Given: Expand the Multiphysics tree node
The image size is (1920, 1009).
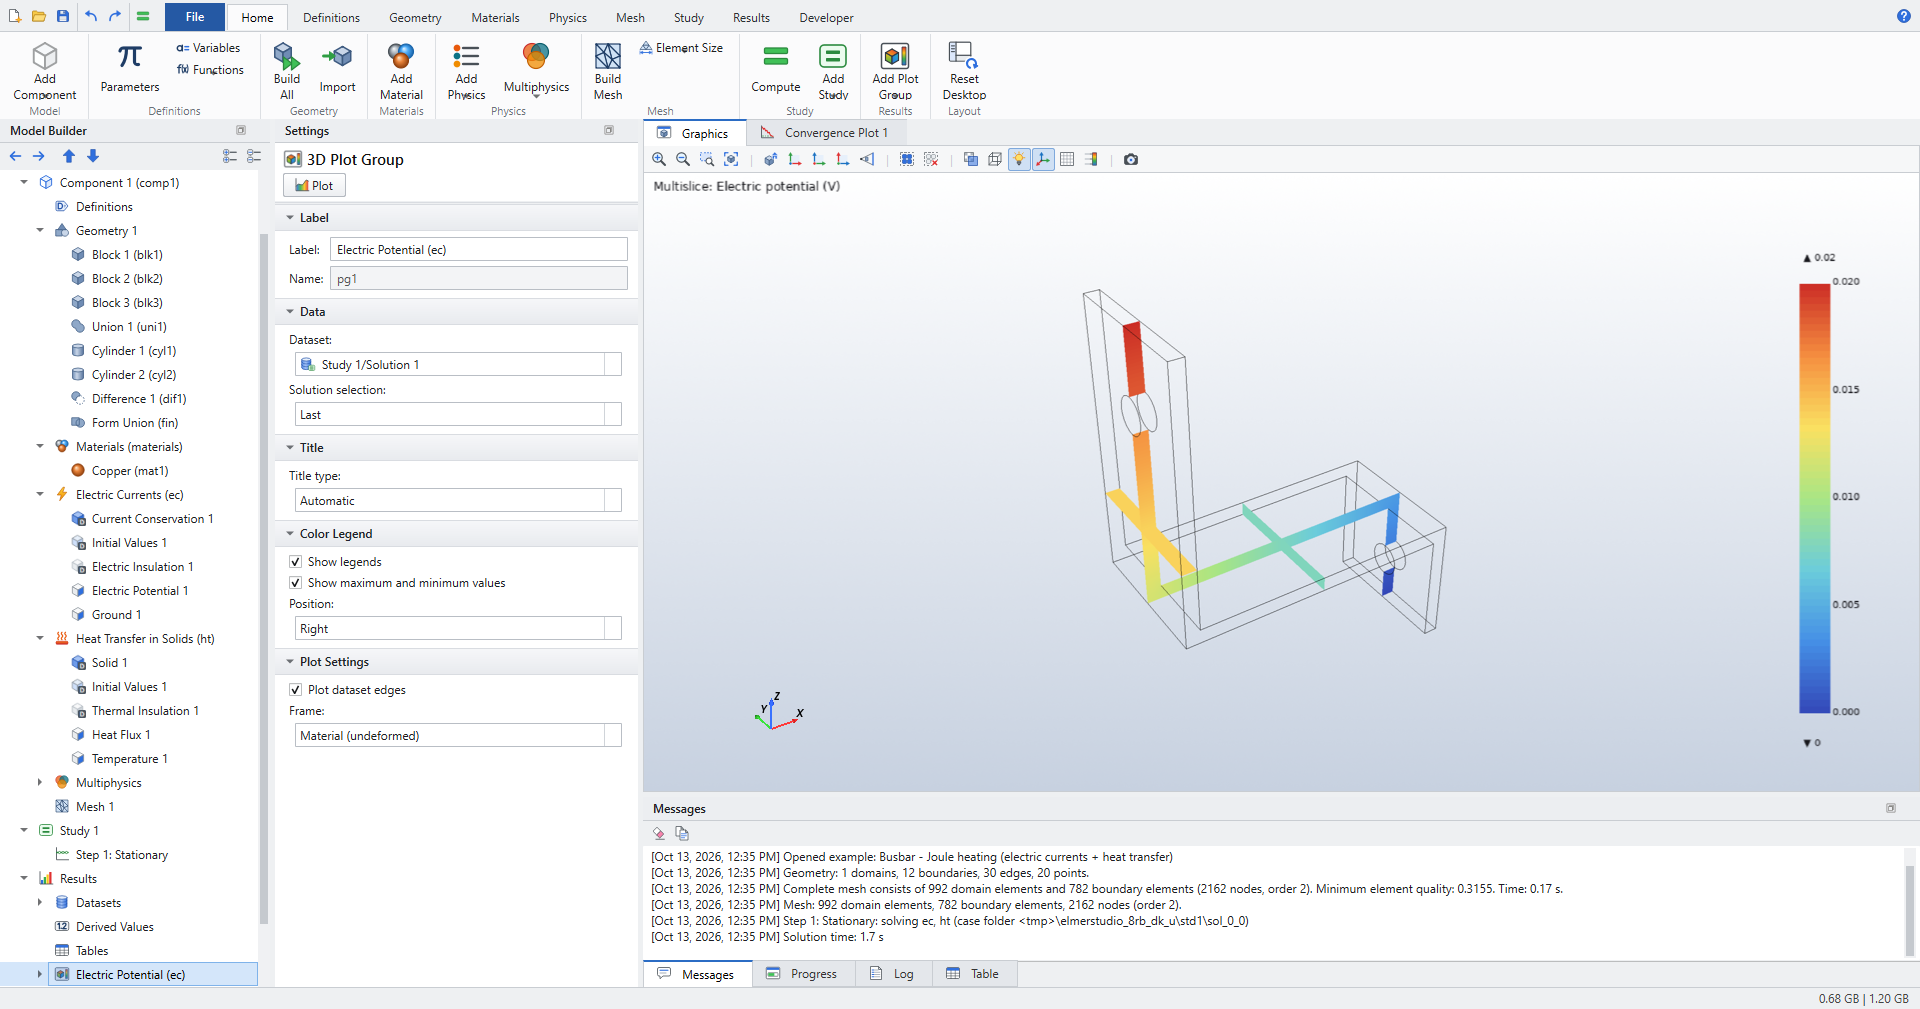Looking at the screenshot, I should [x=40, y=783].
